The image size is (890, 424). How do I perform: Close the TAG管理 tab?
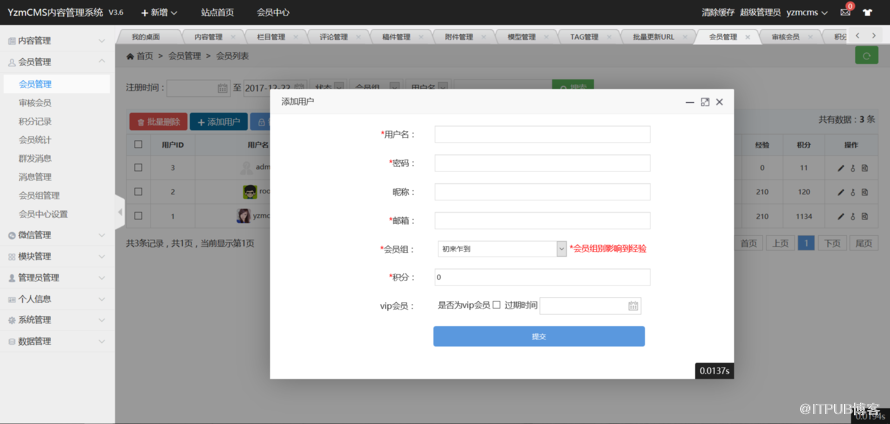click(x=609, y=37)
